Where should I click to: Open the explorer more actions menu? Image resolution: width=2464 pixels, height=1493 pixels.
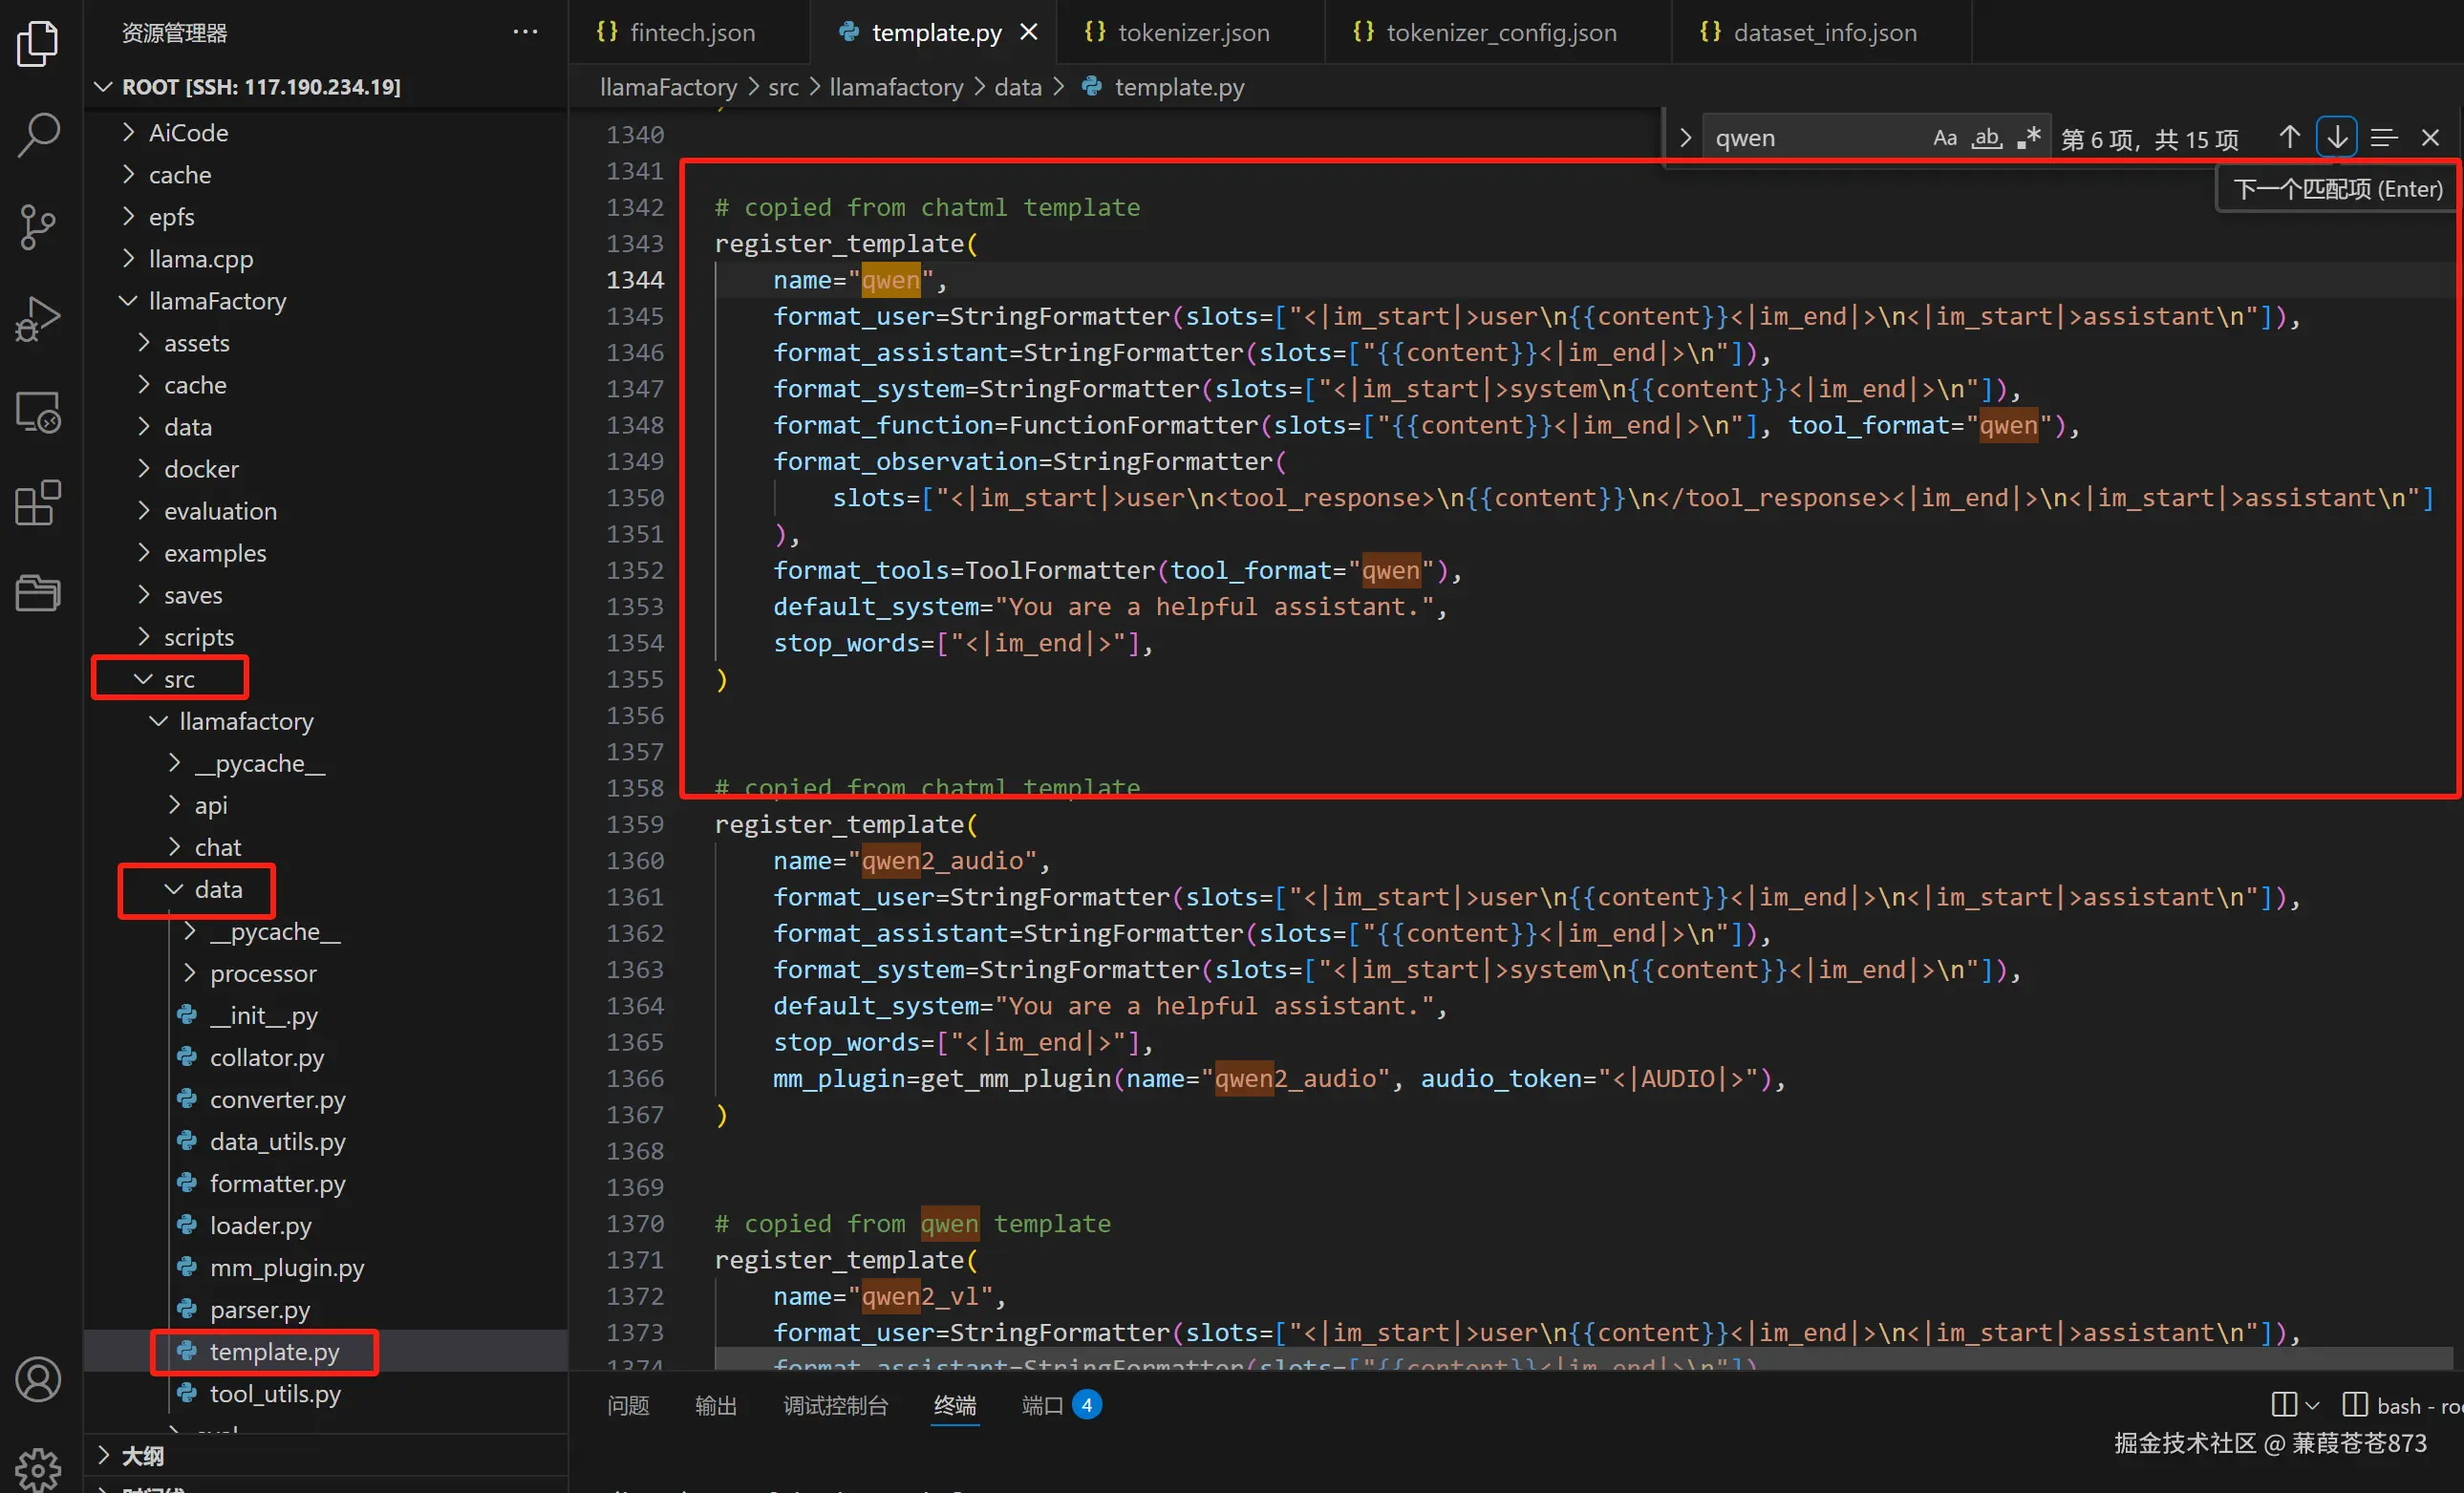tap(525, 32)
